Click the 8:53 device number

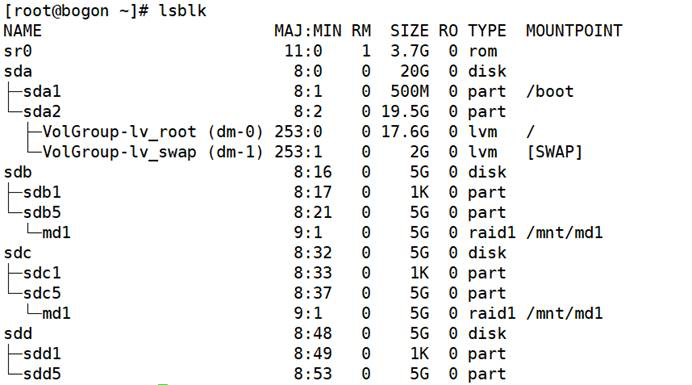[312, 374]
